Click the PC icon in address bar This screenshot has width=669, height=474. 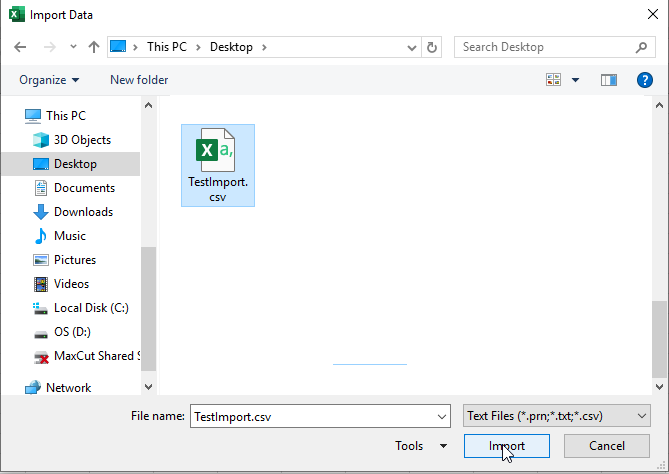[x=118, y=46]
